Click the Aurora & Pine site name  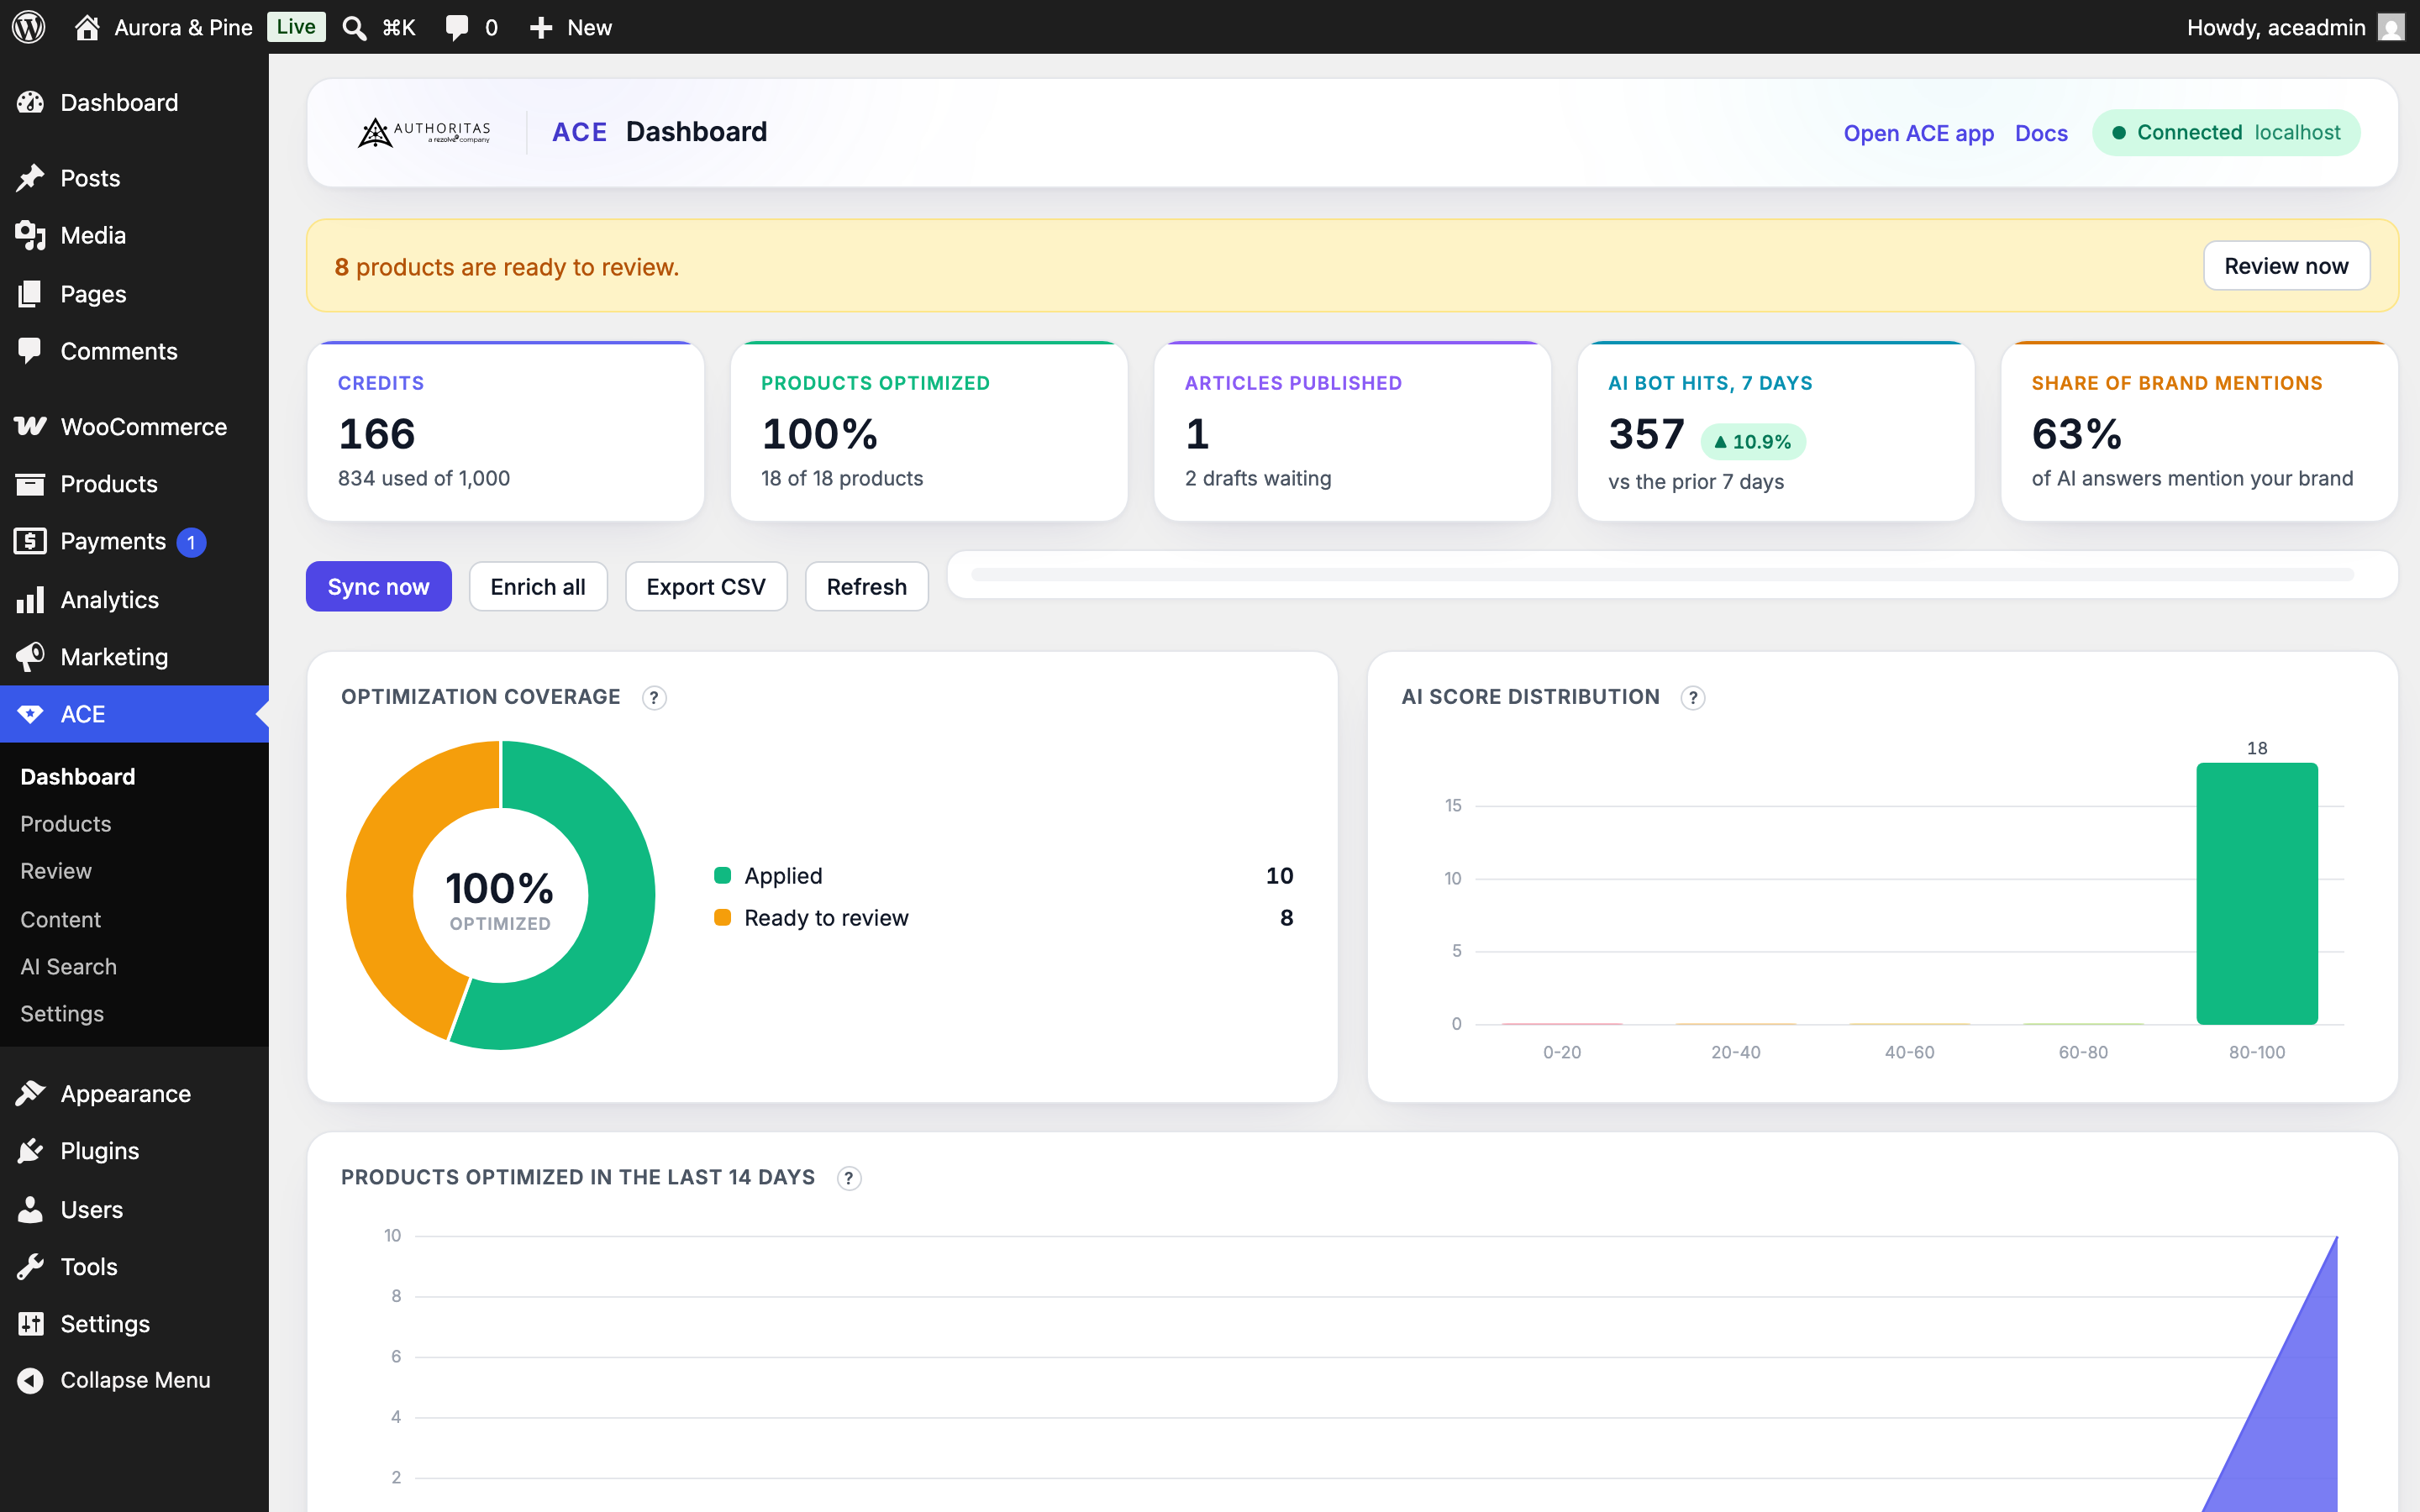click(x=183, y=27)
